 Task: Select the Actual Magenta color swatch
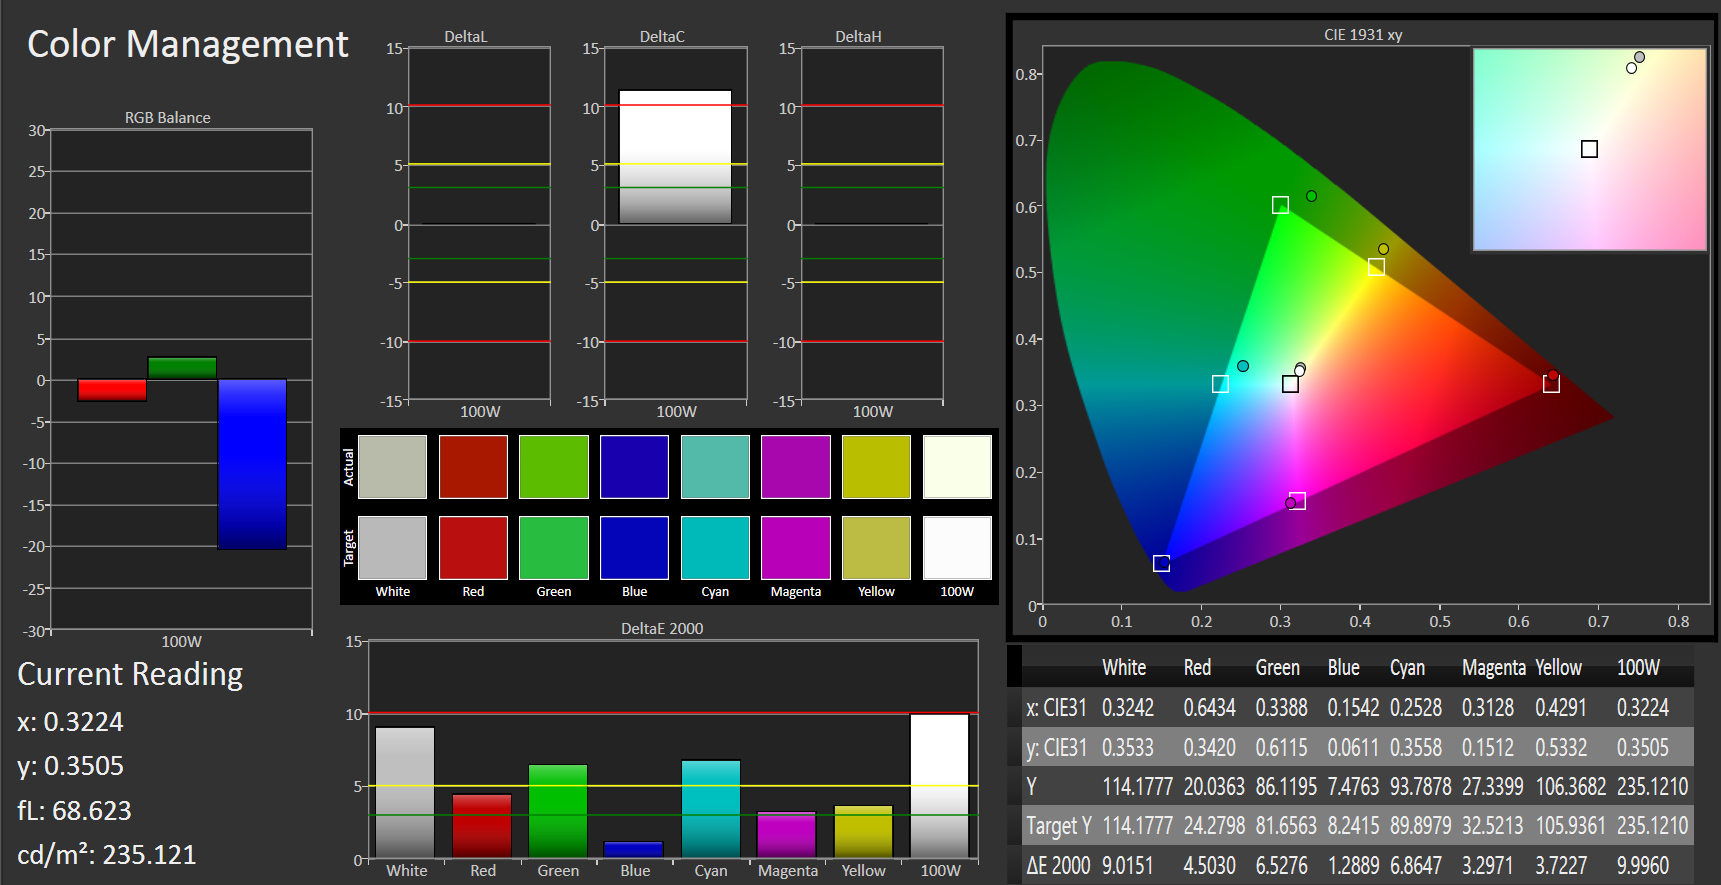[796, 466]
